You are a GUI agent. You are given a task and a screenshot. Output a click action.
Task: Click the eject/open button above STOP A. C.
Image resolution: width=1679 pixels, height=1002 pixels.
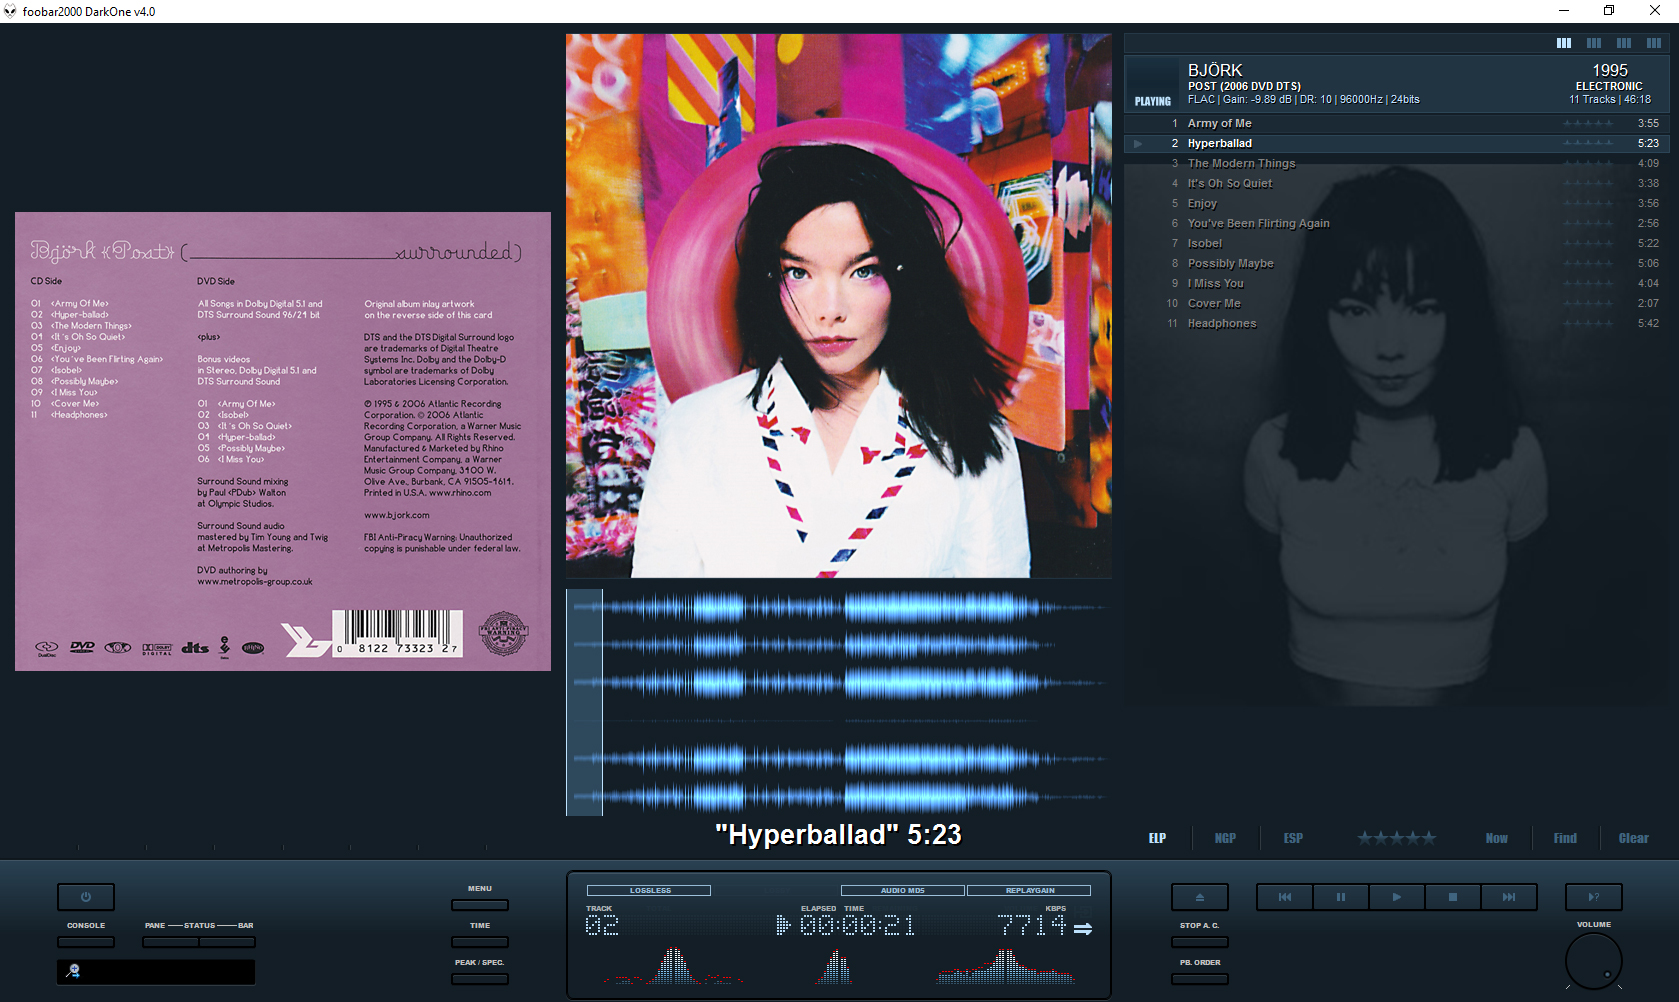pos(1199,897)
